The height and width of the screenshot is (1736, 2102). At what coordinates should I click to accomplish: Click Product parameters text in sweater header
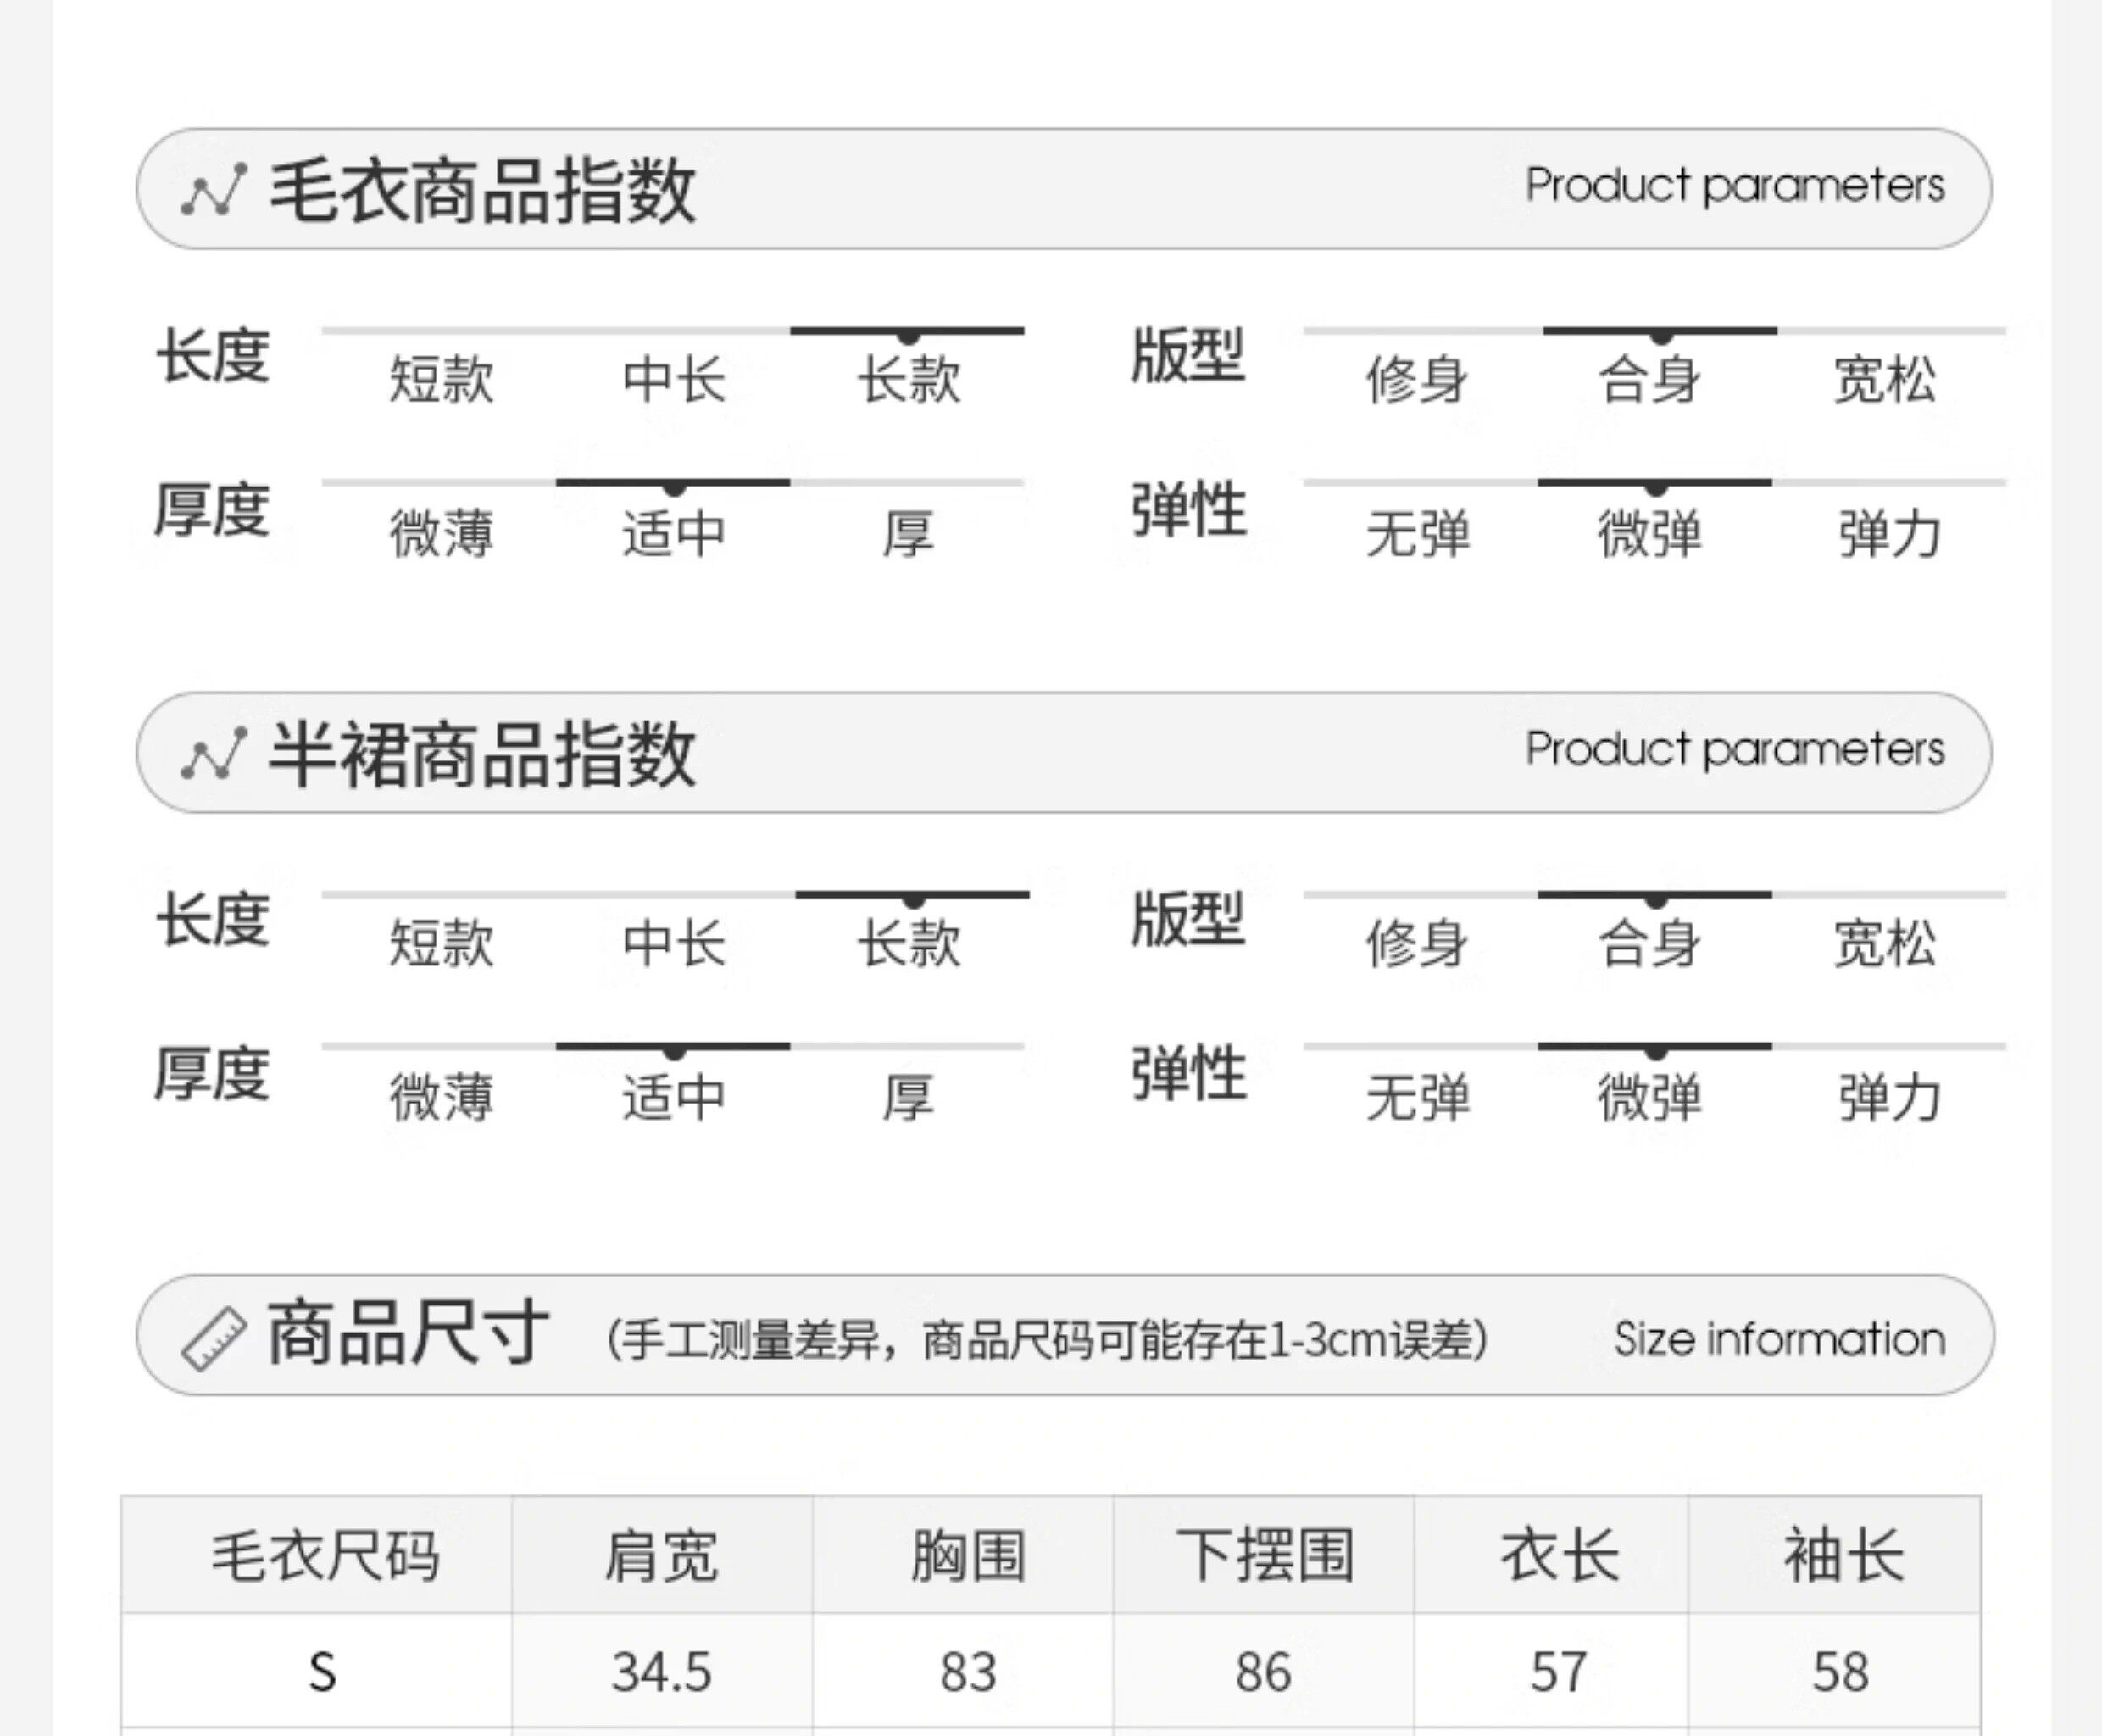(1734, 186)
